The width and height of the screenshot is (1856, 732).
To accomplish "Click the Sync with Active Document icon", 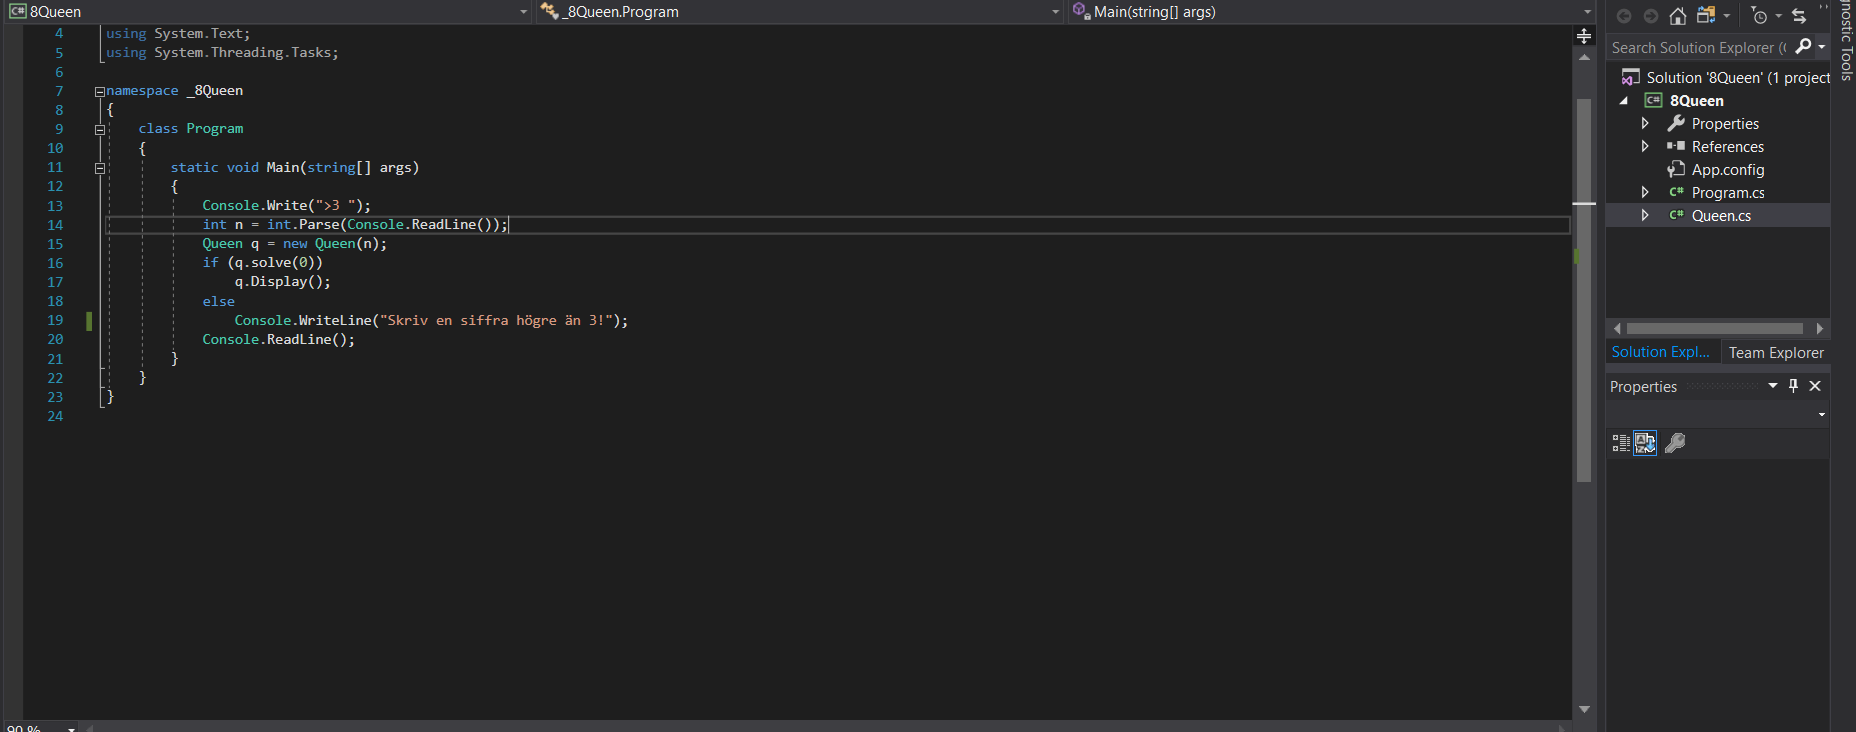I will point(1799,16).
